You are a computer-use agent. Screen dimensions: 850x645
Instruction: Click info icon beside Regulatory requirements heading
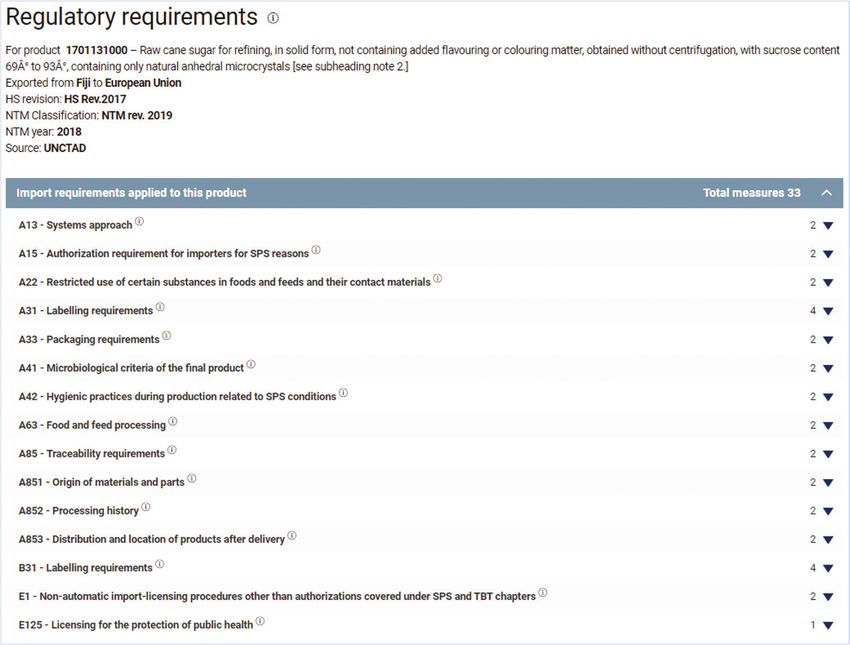click(x=273, y=18)
